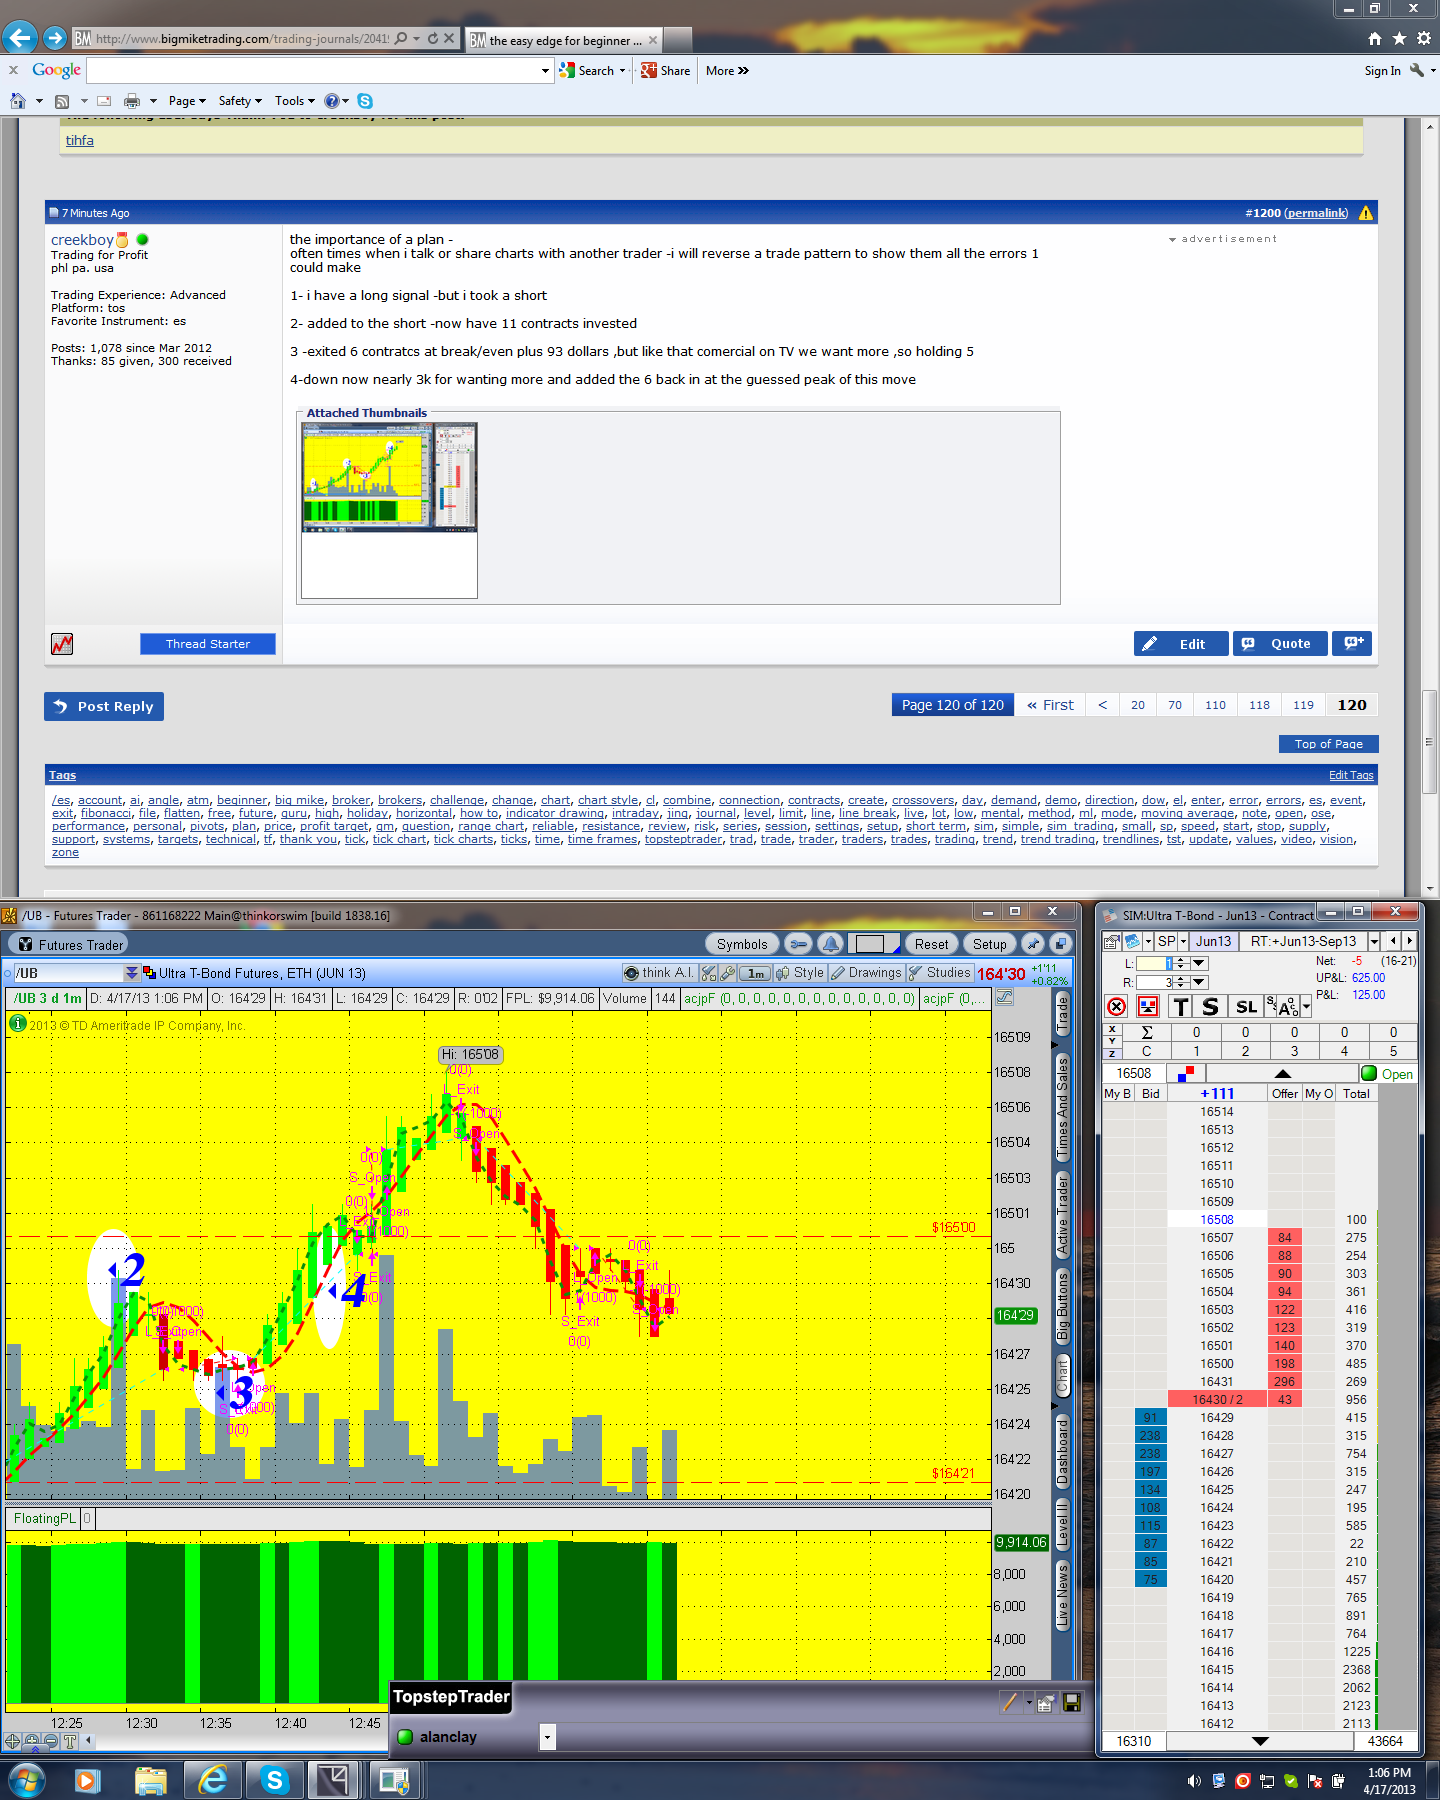Screen dimensions: 1440x1800
Task: Open the alanclay account dropdown
Action: point(547,1737)
